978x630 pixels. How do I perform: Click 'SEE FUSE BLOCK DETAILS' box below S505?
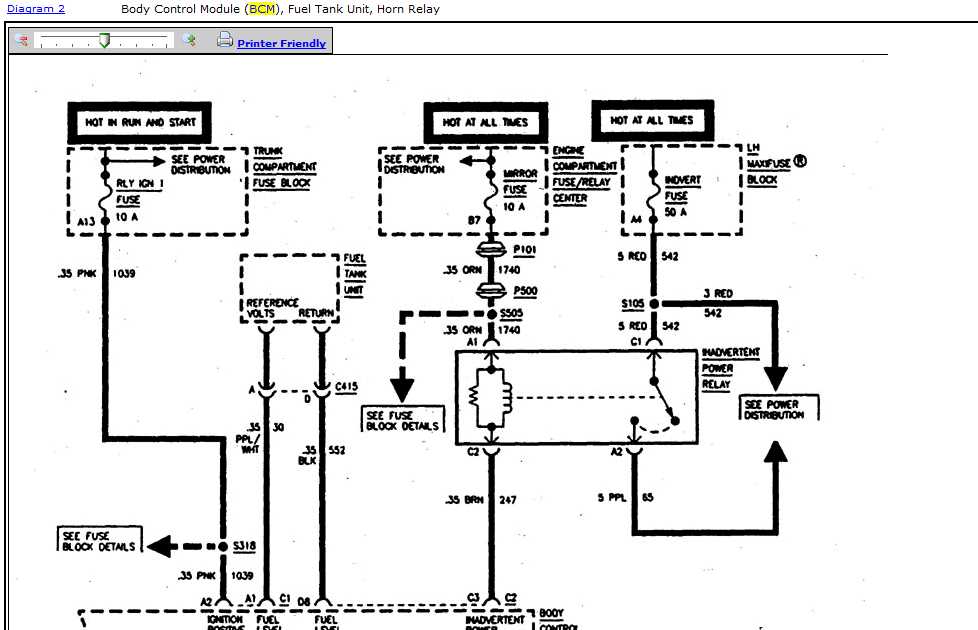pyautogui.click(x=402, y=420)
